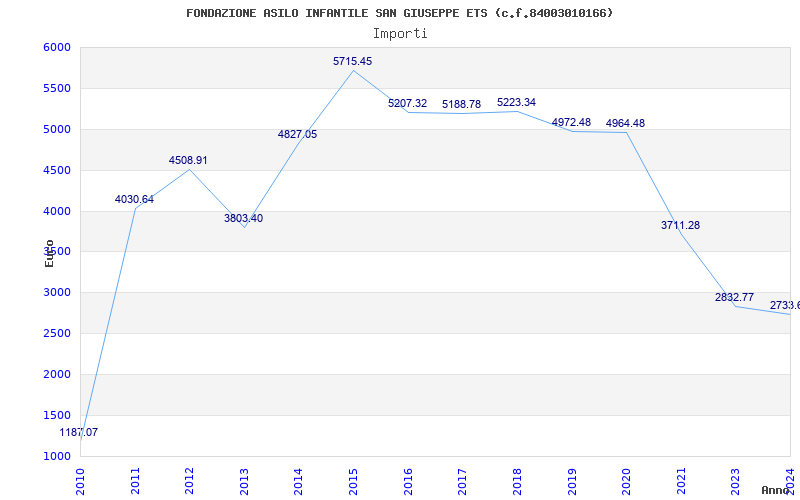The height and width of the screenshot is (500, 800).
Task: Click the Anno x-axis title
Action: tap(776, 491)
